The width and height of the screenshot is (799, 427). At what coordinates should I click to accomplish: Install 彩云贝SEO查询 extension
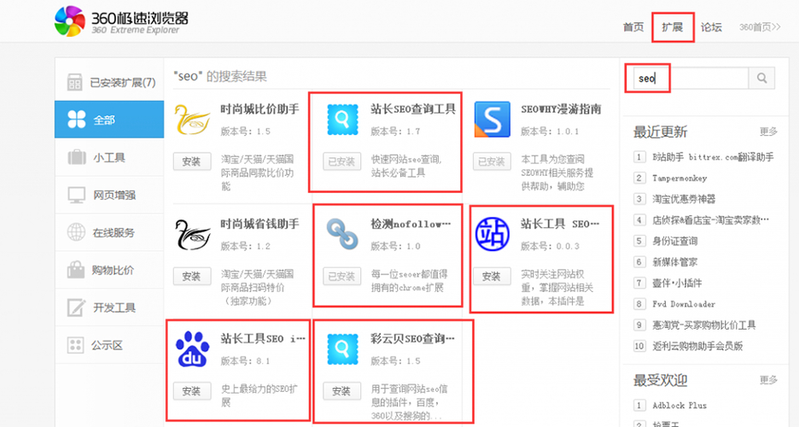[342, 391]
